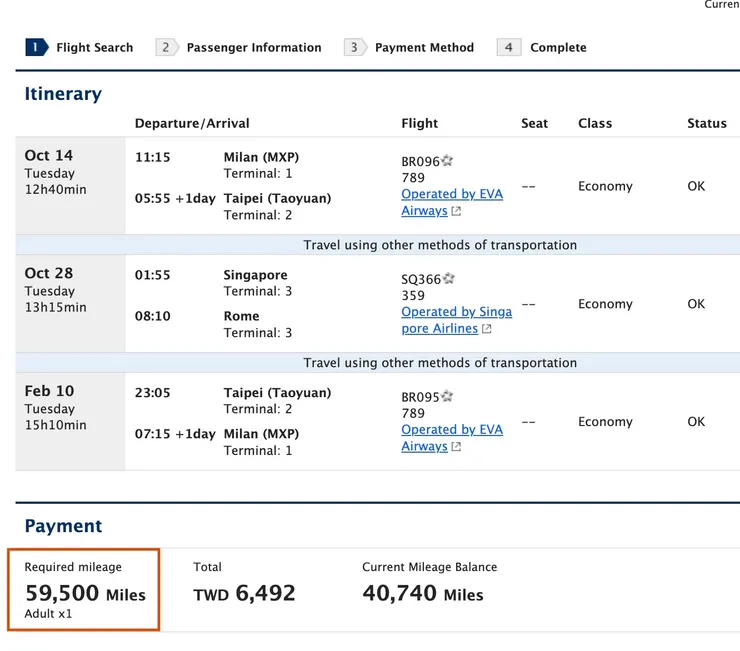Viewport: 740px width, 651px height.
Task: Click external-link icon for the BR096 operator
Action: coord(457,212)
